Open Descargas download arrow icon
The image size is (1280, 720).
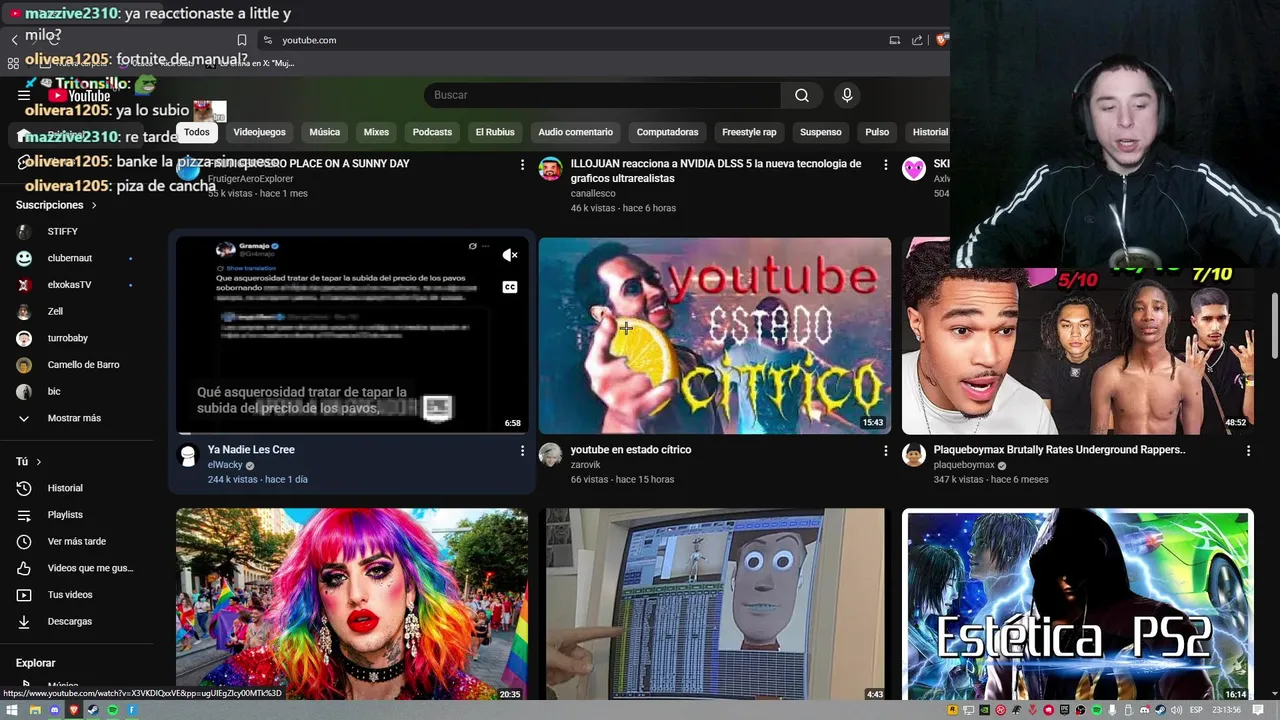click(x=24, y=622)
